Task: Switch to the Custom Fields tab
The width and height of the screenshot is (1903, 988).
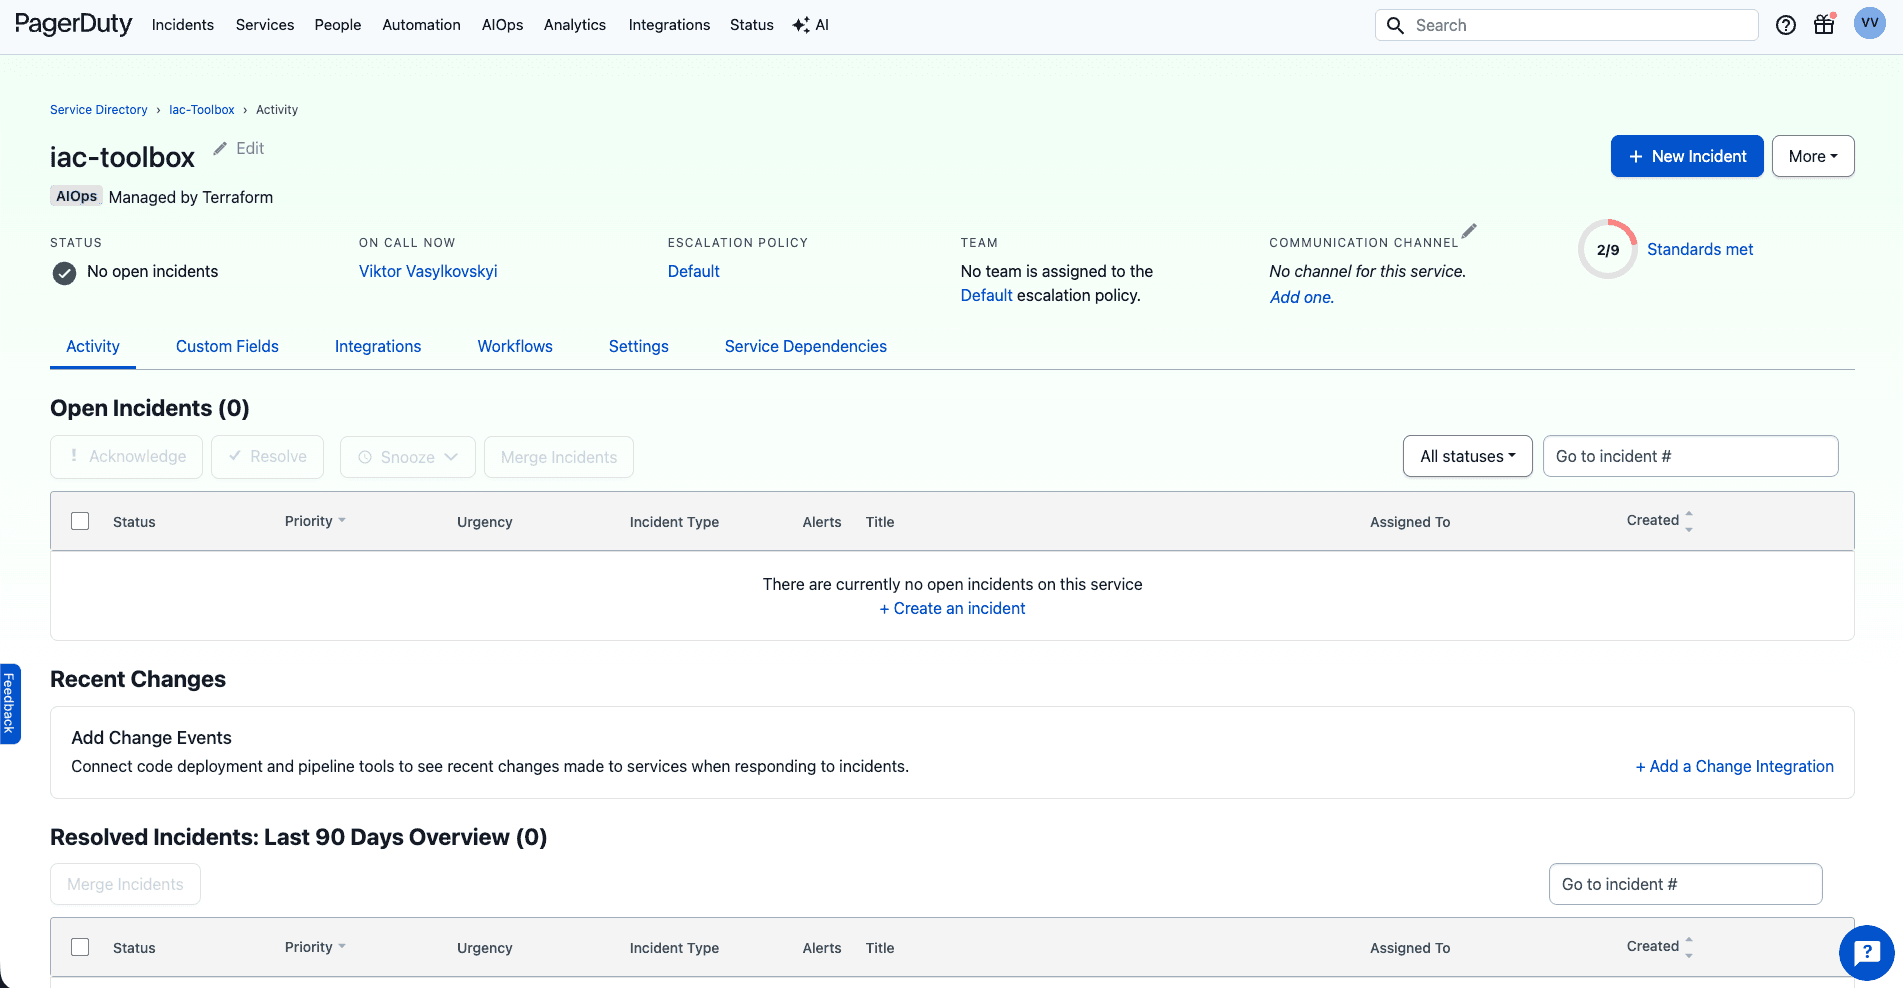Action: 227,346
